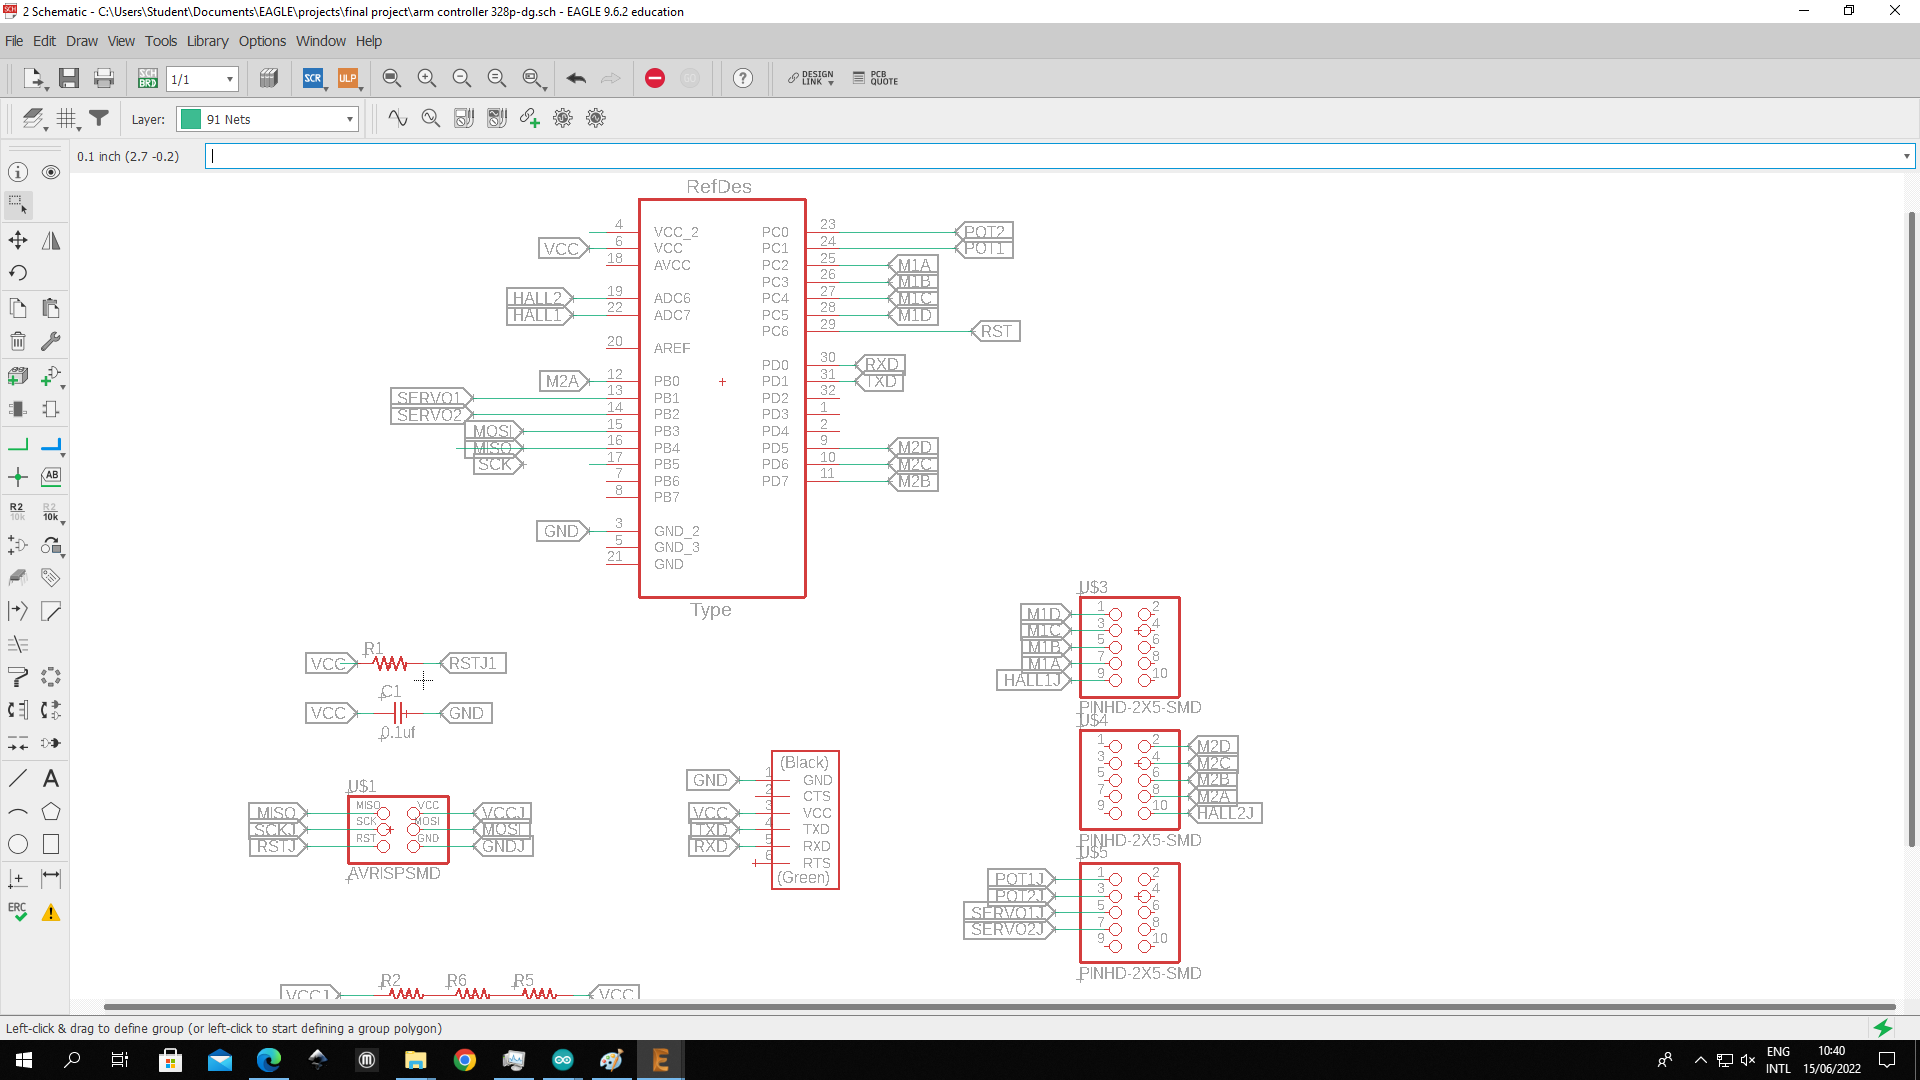Expand the command history dropdown arrow

(1906, 156)
